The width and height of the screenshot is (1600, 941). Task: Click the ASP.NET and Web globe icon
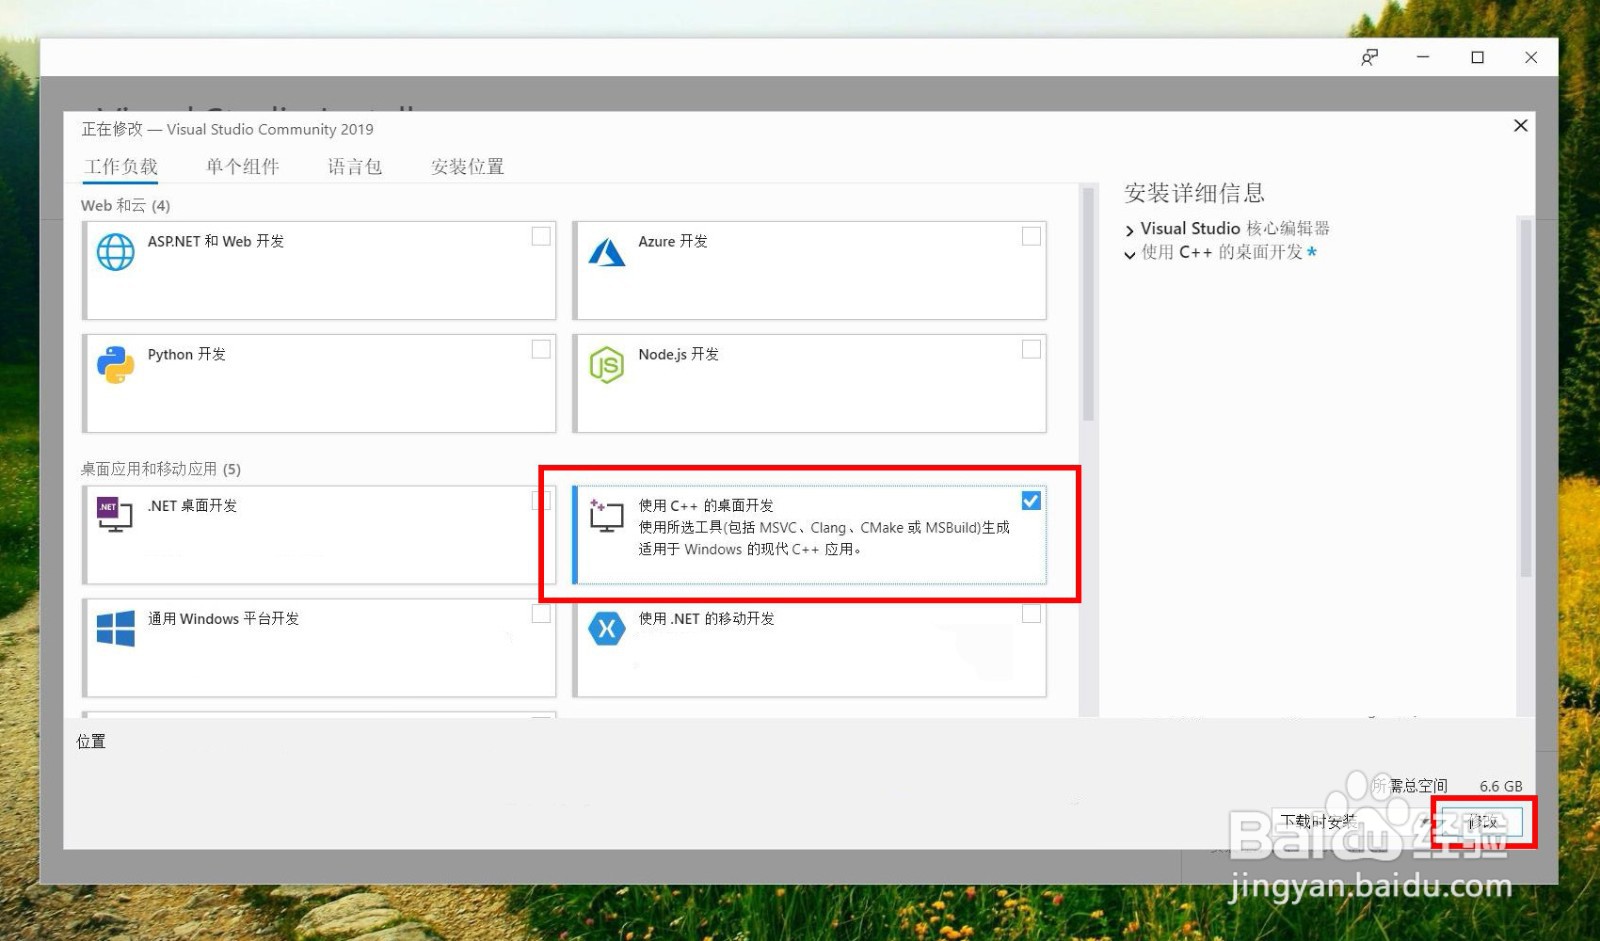point(115,252)
